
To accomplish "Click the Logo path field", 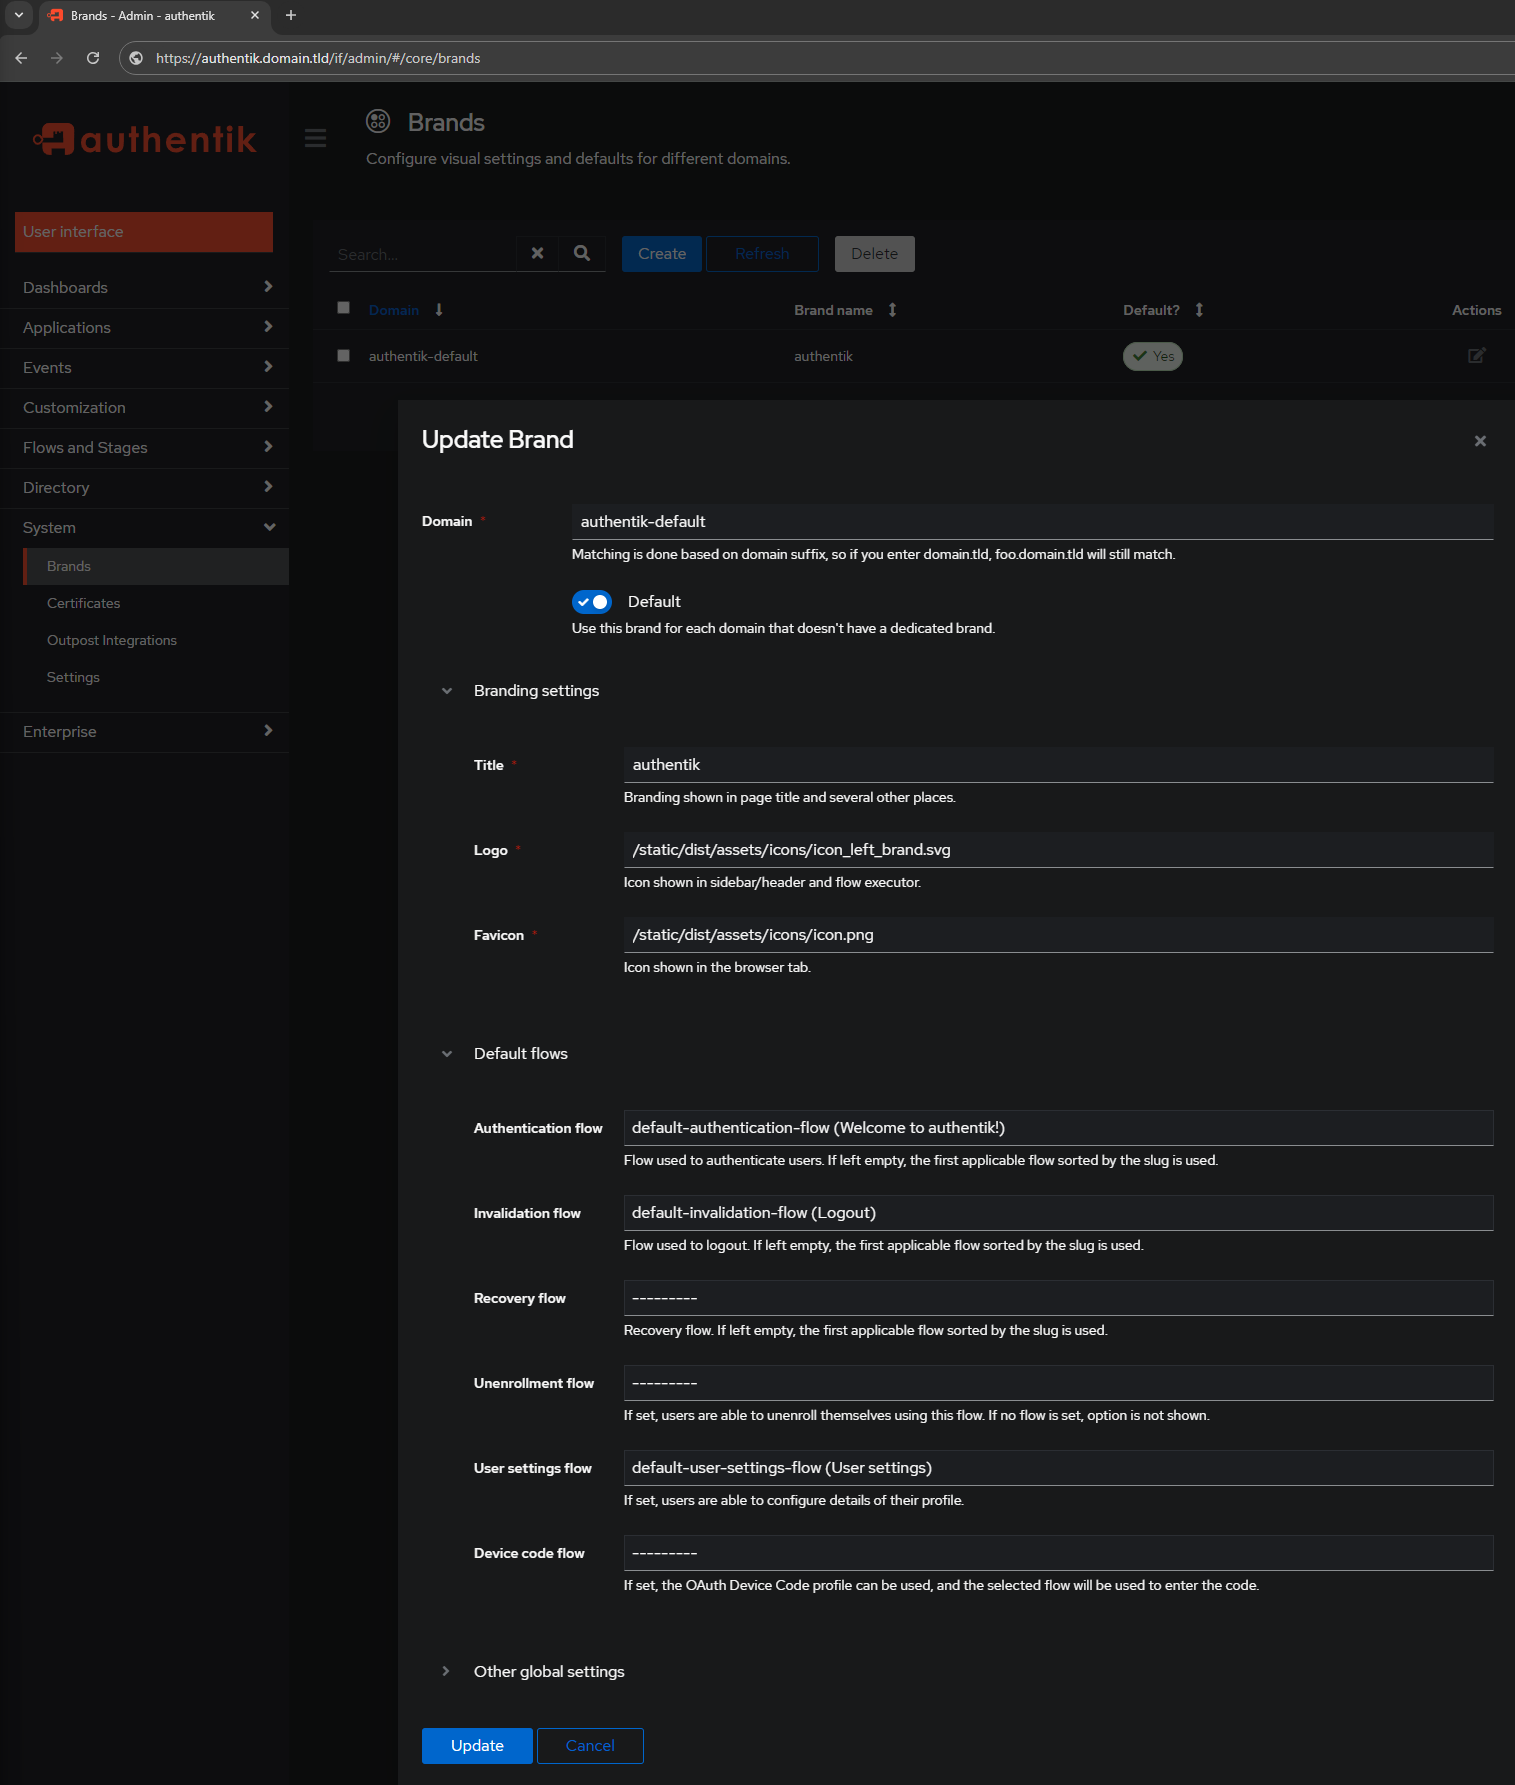I will click(1058, 850).
